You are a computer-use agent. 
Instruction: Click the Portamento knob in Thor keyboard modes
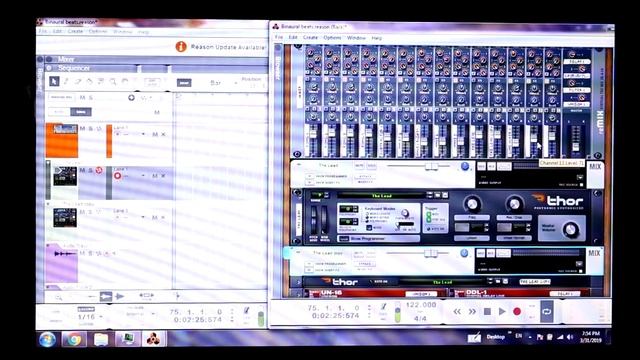(404, 213)
